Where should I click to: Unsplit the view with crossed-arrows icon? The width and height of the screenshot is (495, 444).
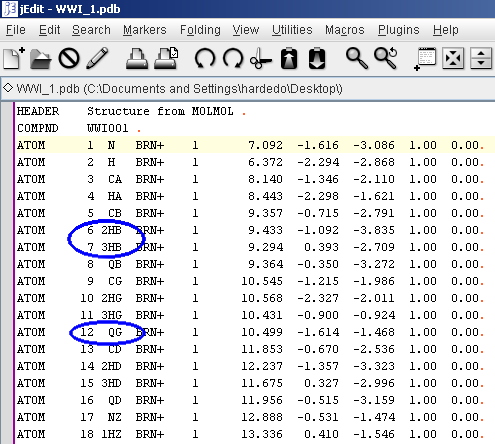click(x=453, y=58)
